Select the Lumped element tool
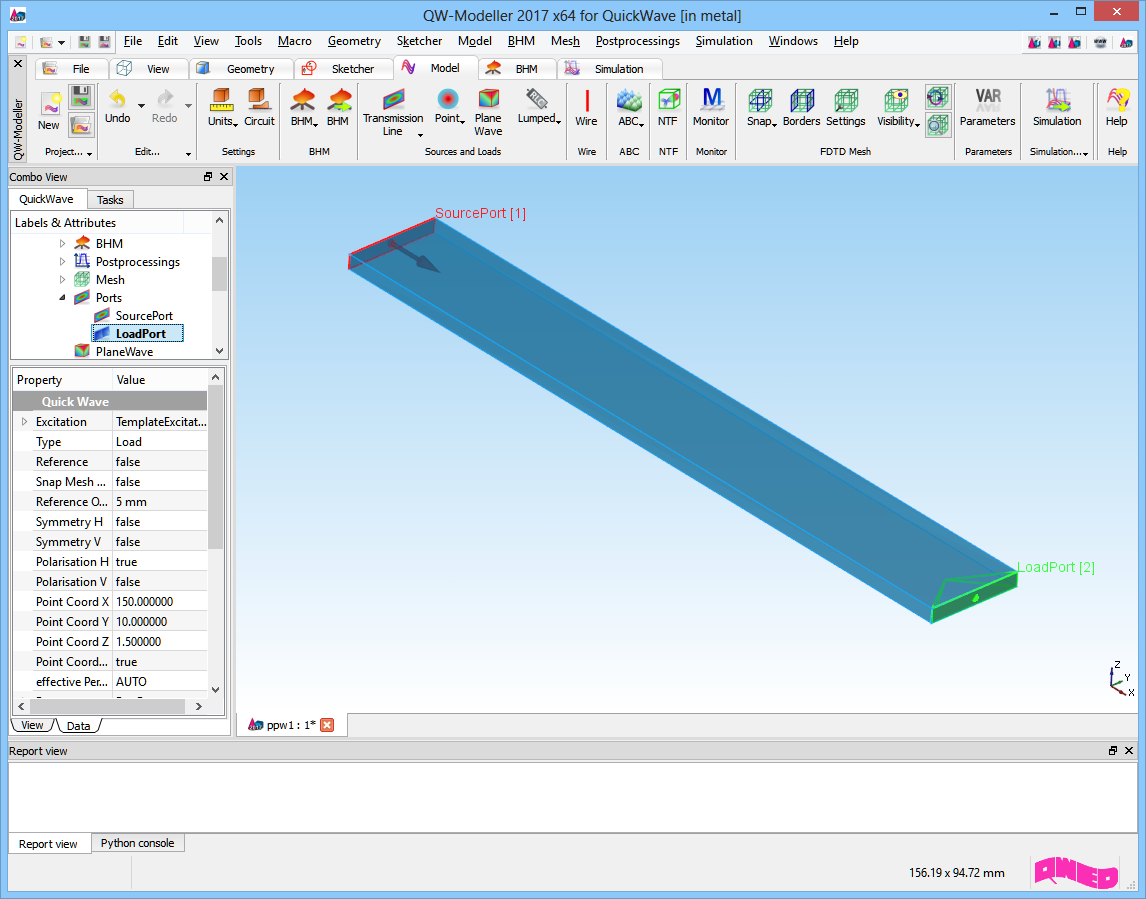Image resolution: width=1146 pixels, height=899 pixels. coord(538,107)
